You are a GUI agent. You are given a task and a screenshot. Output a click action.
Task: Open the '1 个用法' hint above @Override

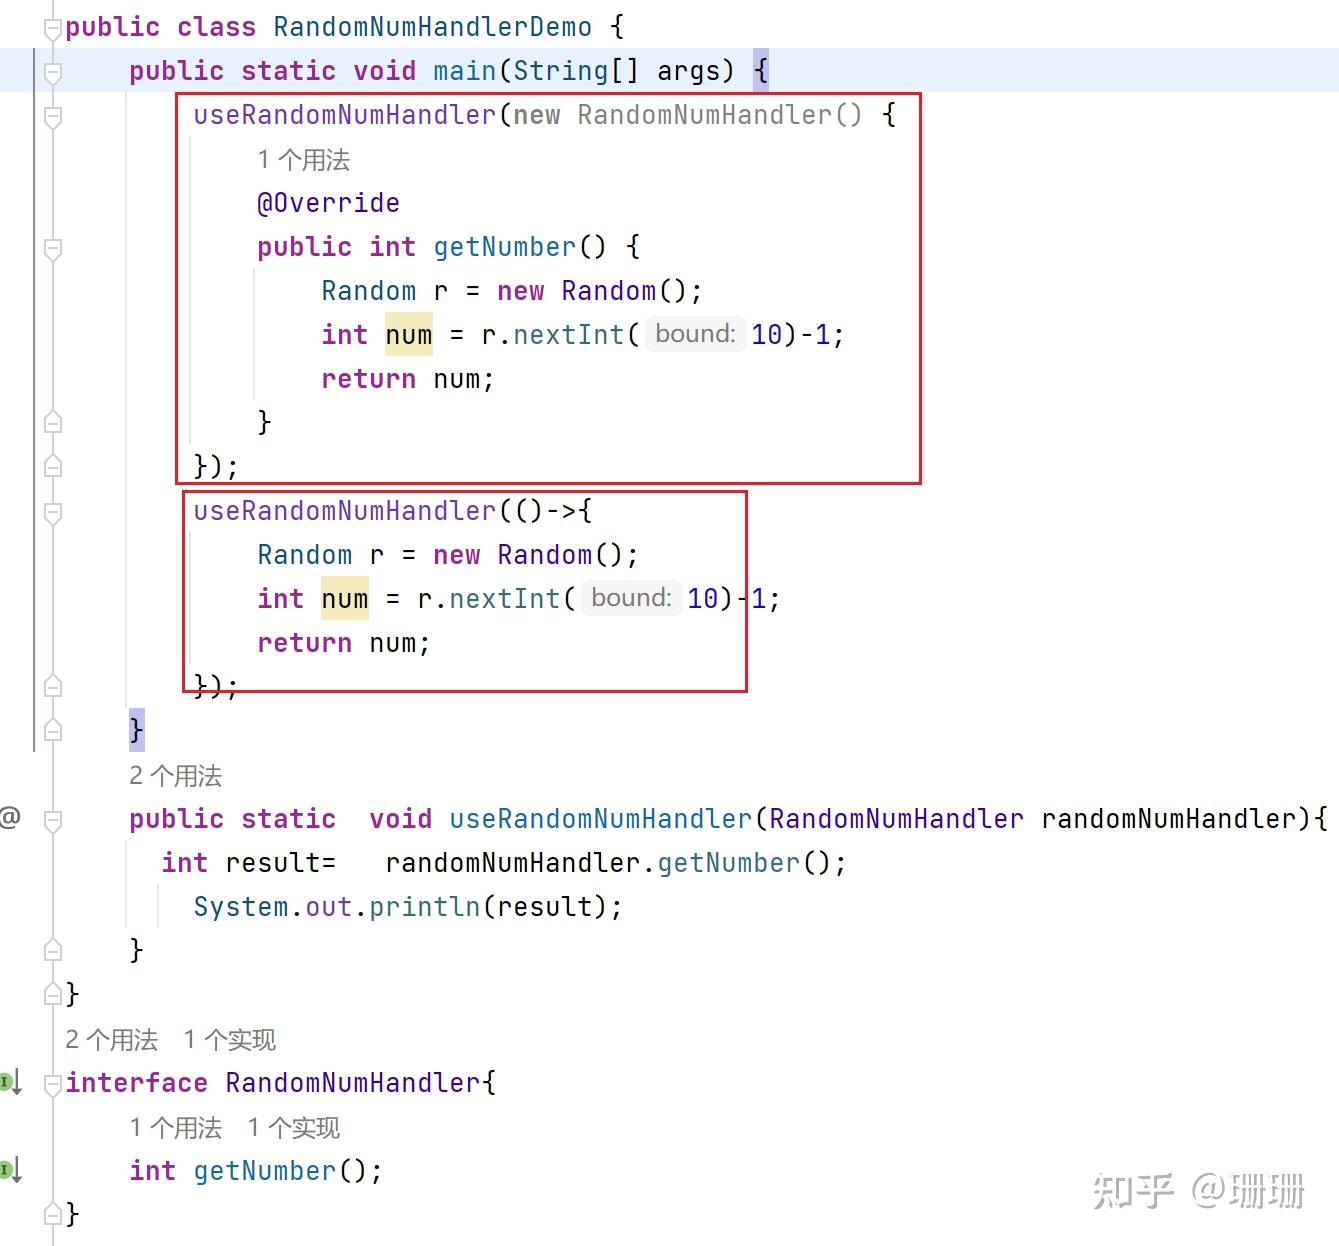[304, 160]
